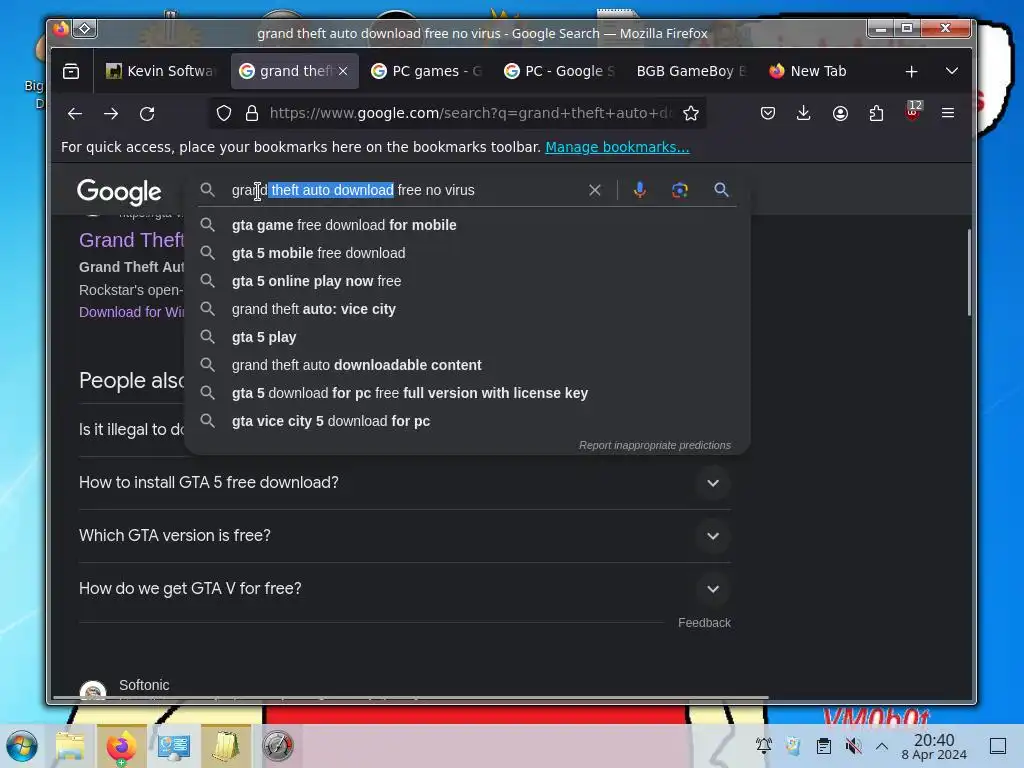This screenshot has width=1024, height=768.
Task: Clear the Google search box text
Action: [595, 190]
